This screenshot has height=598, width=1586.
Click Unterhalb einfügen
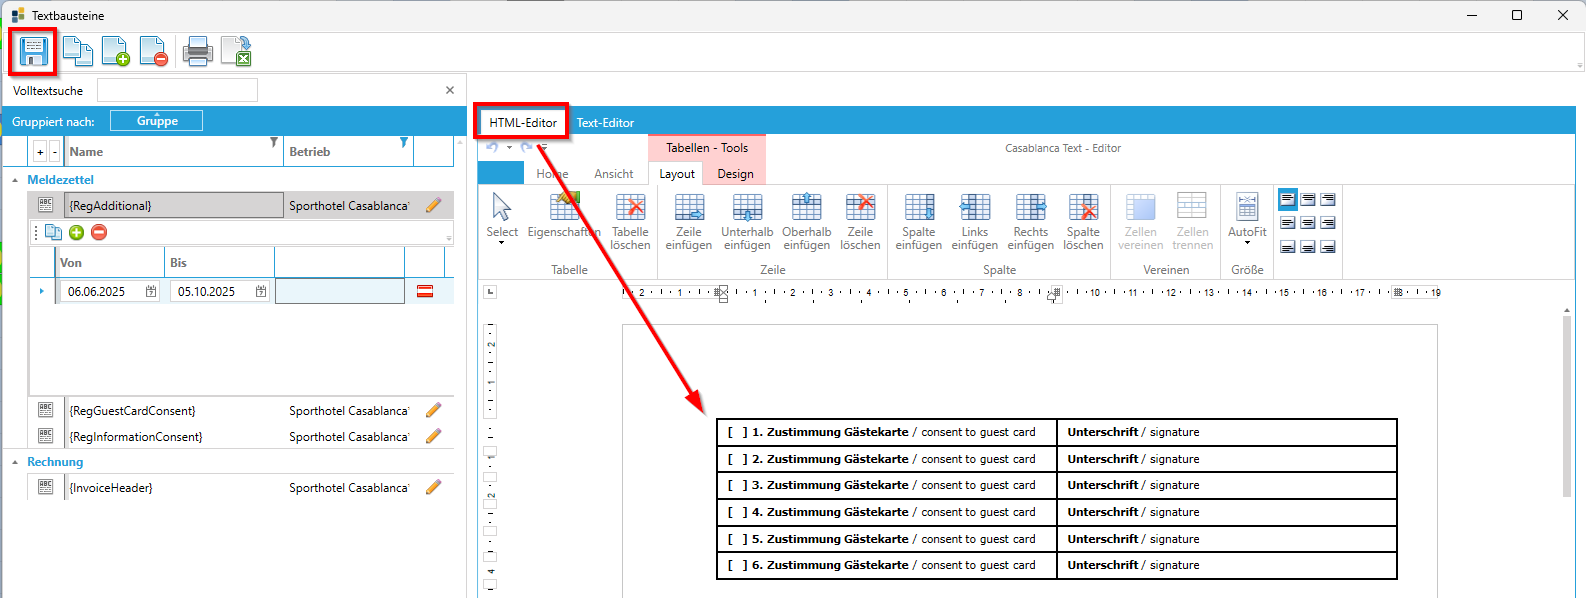tap(747, 221)
